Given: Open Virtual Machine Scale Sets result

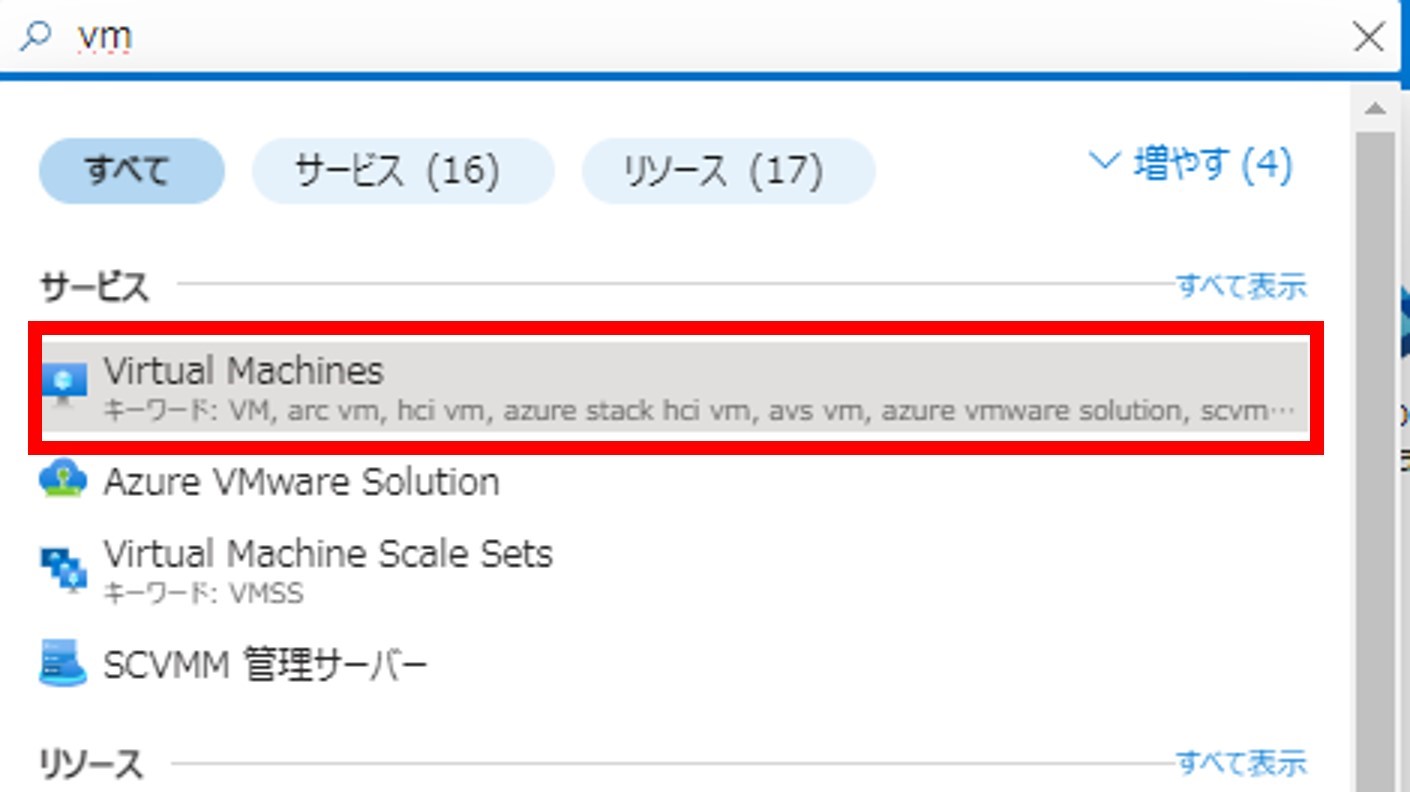Looking at the screenshot, I should 328,554.
